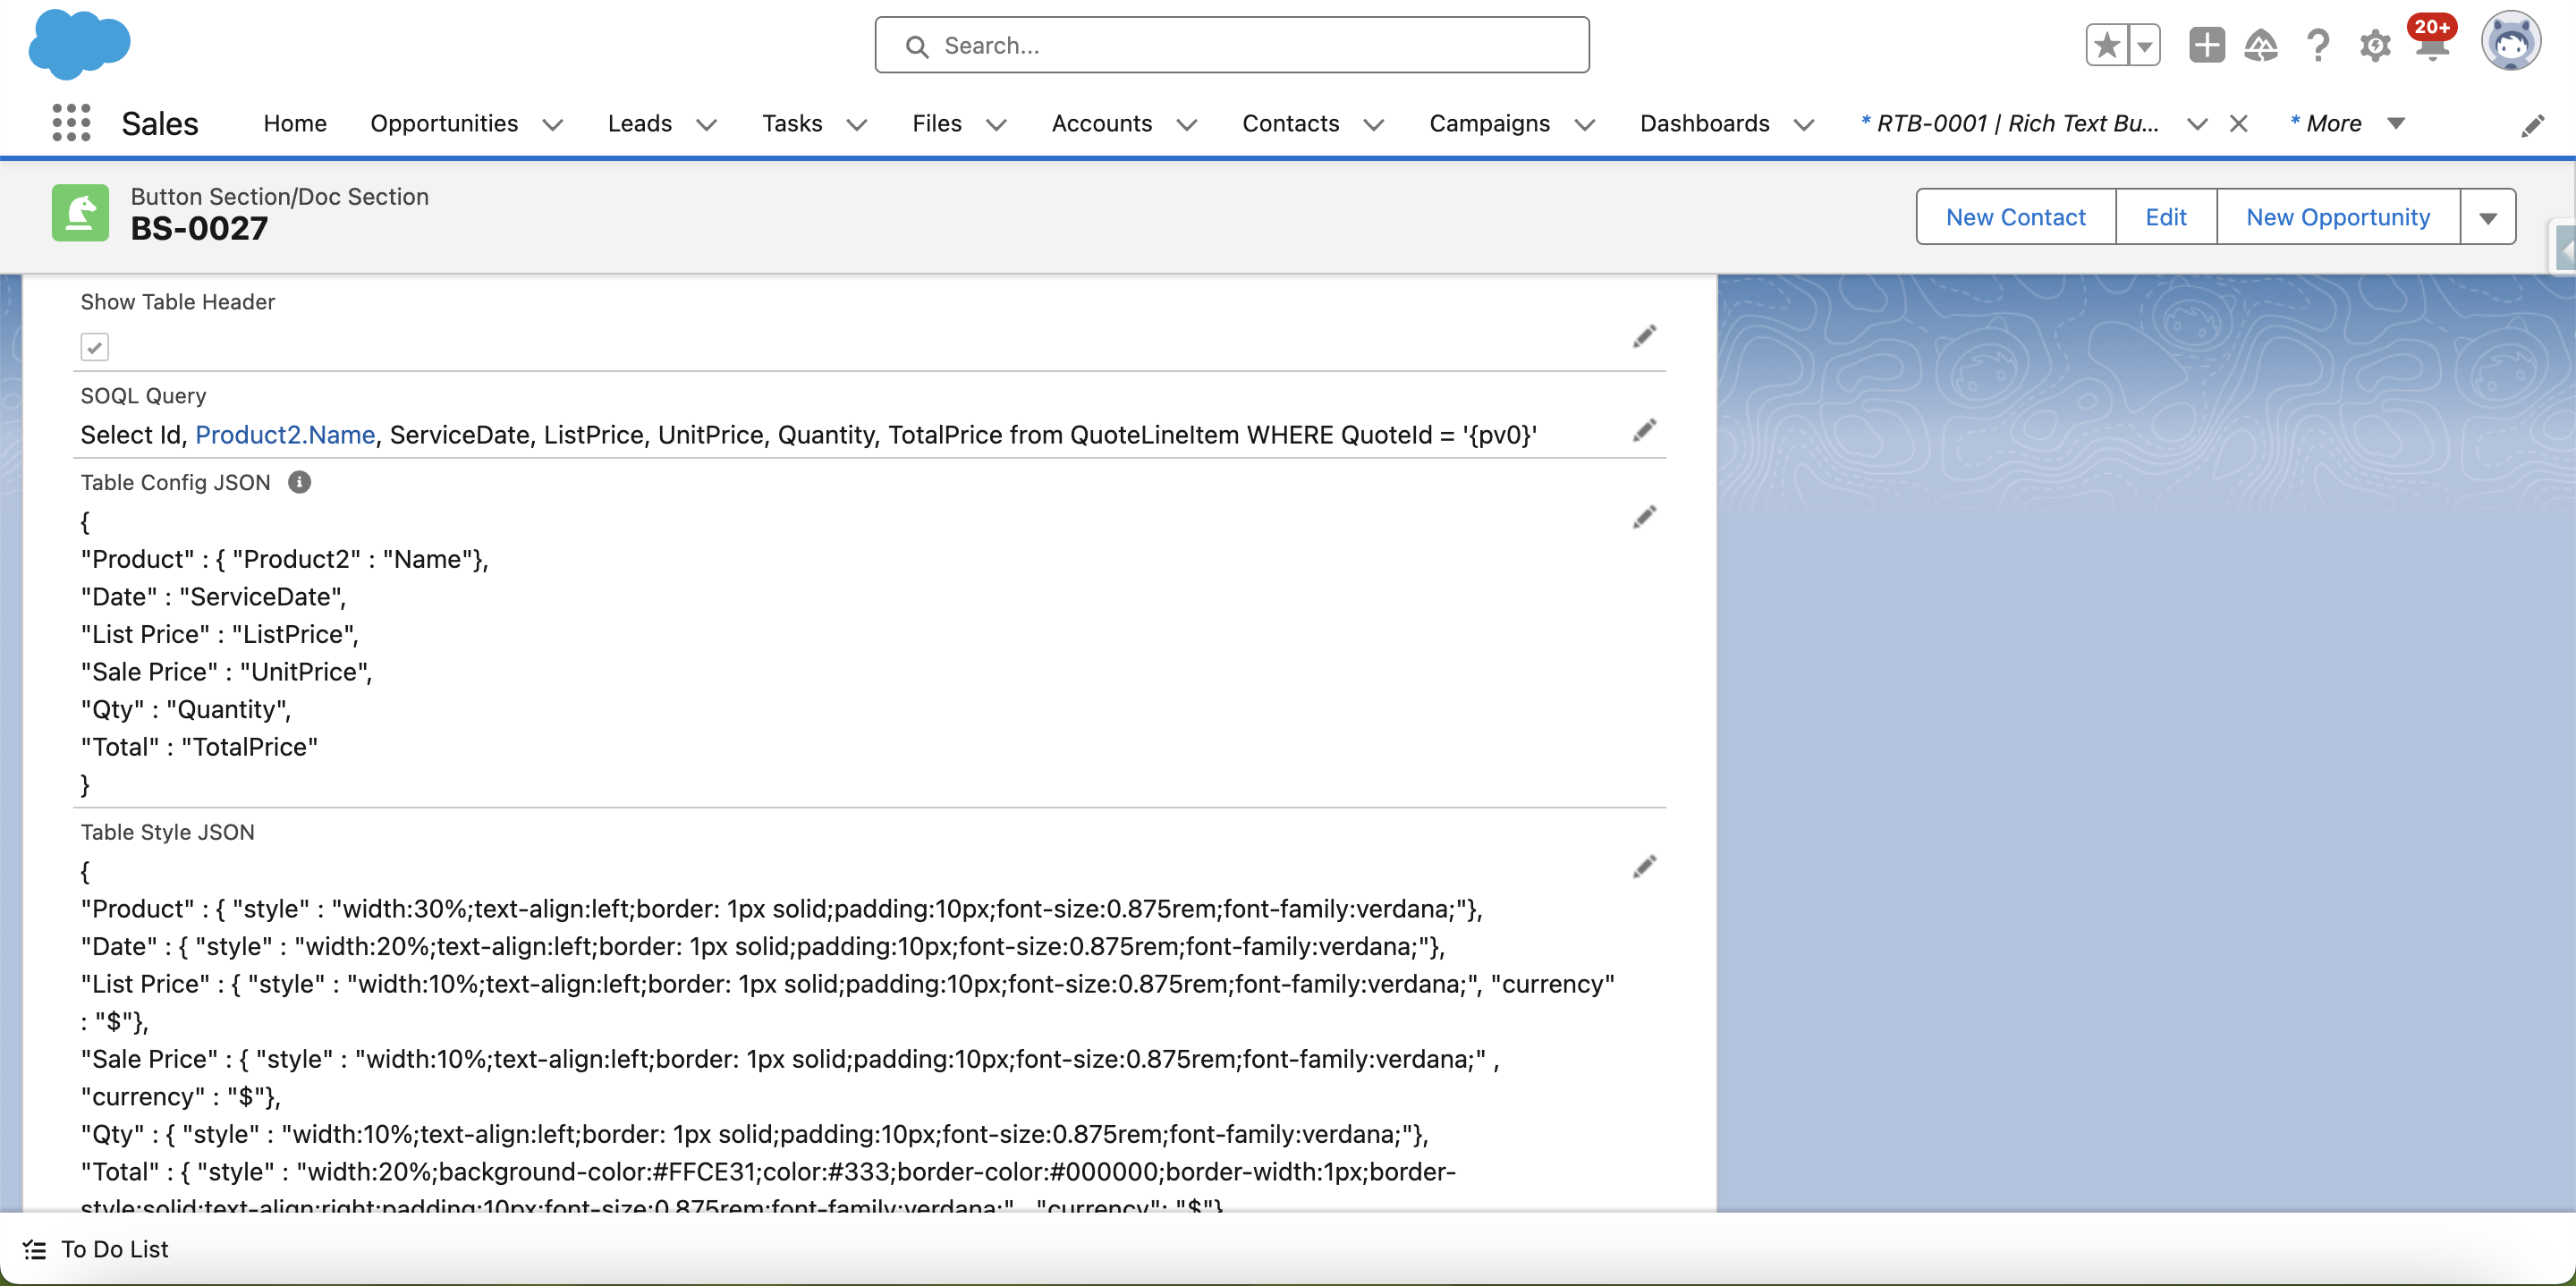Open the user profile avatar
This screenshot has height=1286, width=2576.
2510,43
